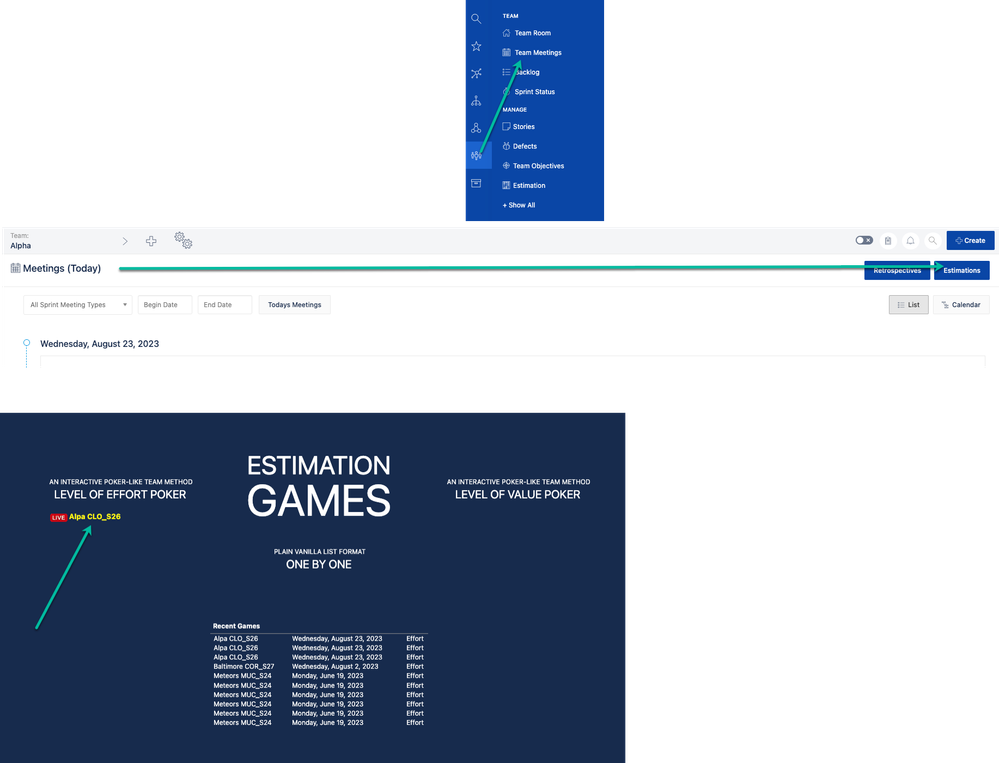999x763 pixels.
Task: Click the Todays Meetings button
Action: (x=294, y=304)
